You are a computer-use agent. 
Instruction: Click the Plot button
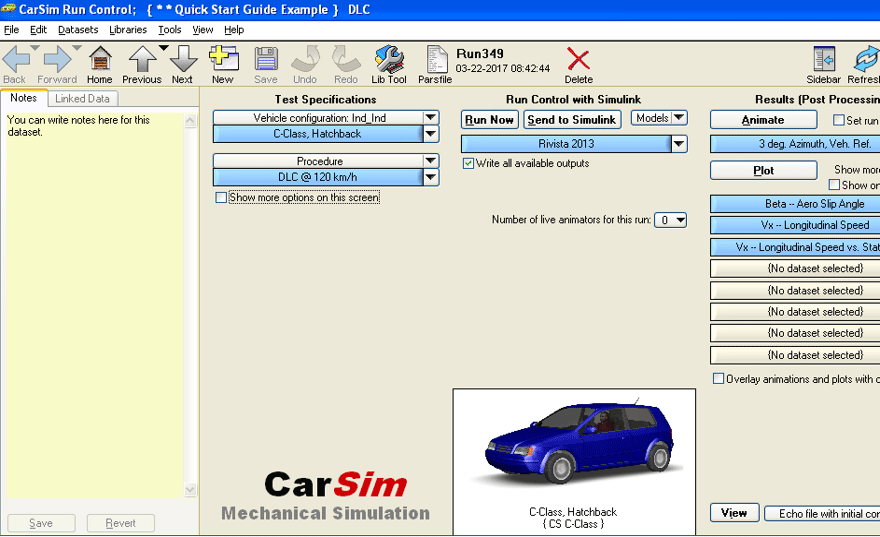pyautogui.click(x=763, y=171)
